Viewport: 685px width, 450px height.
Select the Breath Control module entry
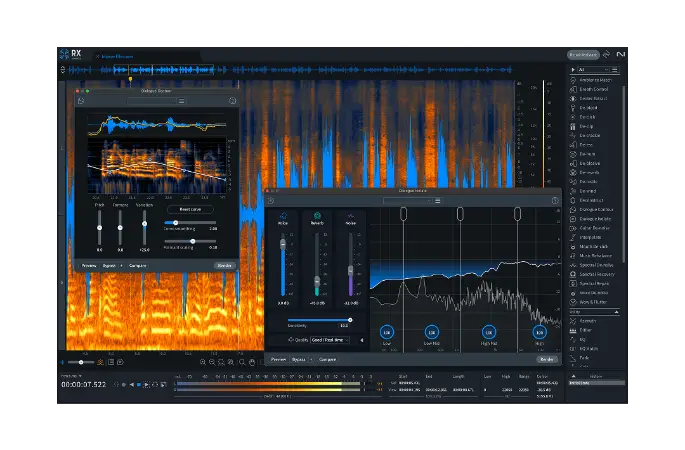pos(596,89)
